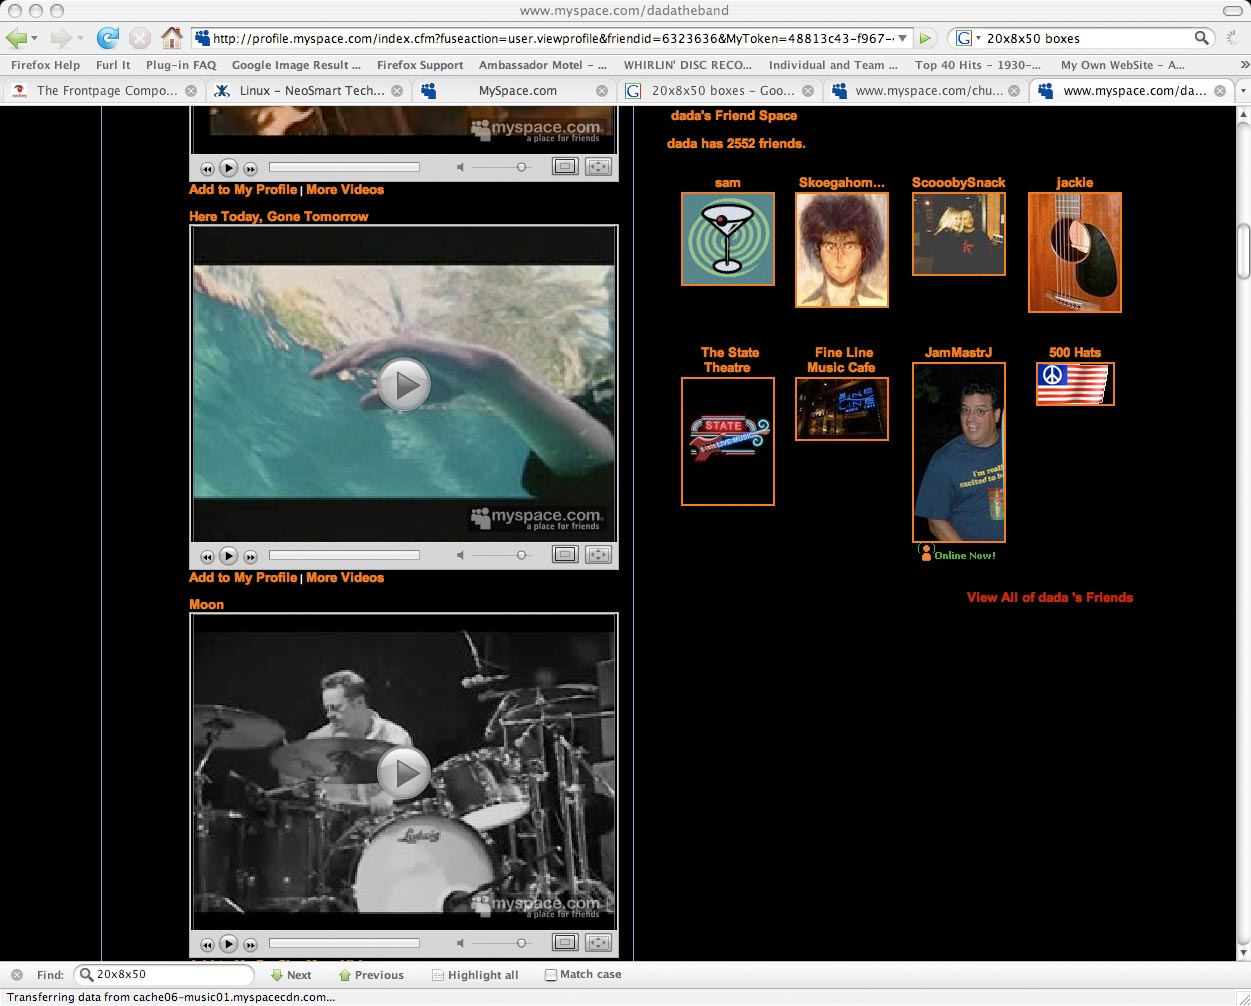Click Add to My Profile under Here Today, Gone Tomorrow
Screen dimensions: 1251x1006
pos(243,578)
